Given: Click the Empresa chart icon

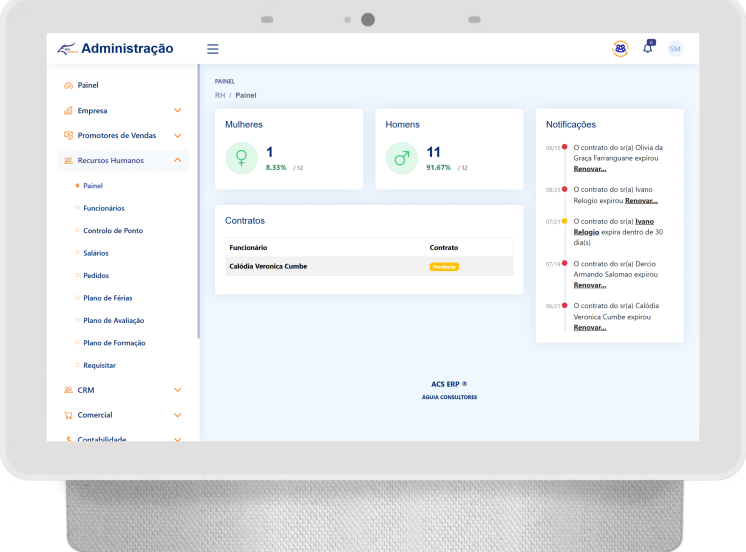Looking at the screenshot, I should click(x=69, y=110).
